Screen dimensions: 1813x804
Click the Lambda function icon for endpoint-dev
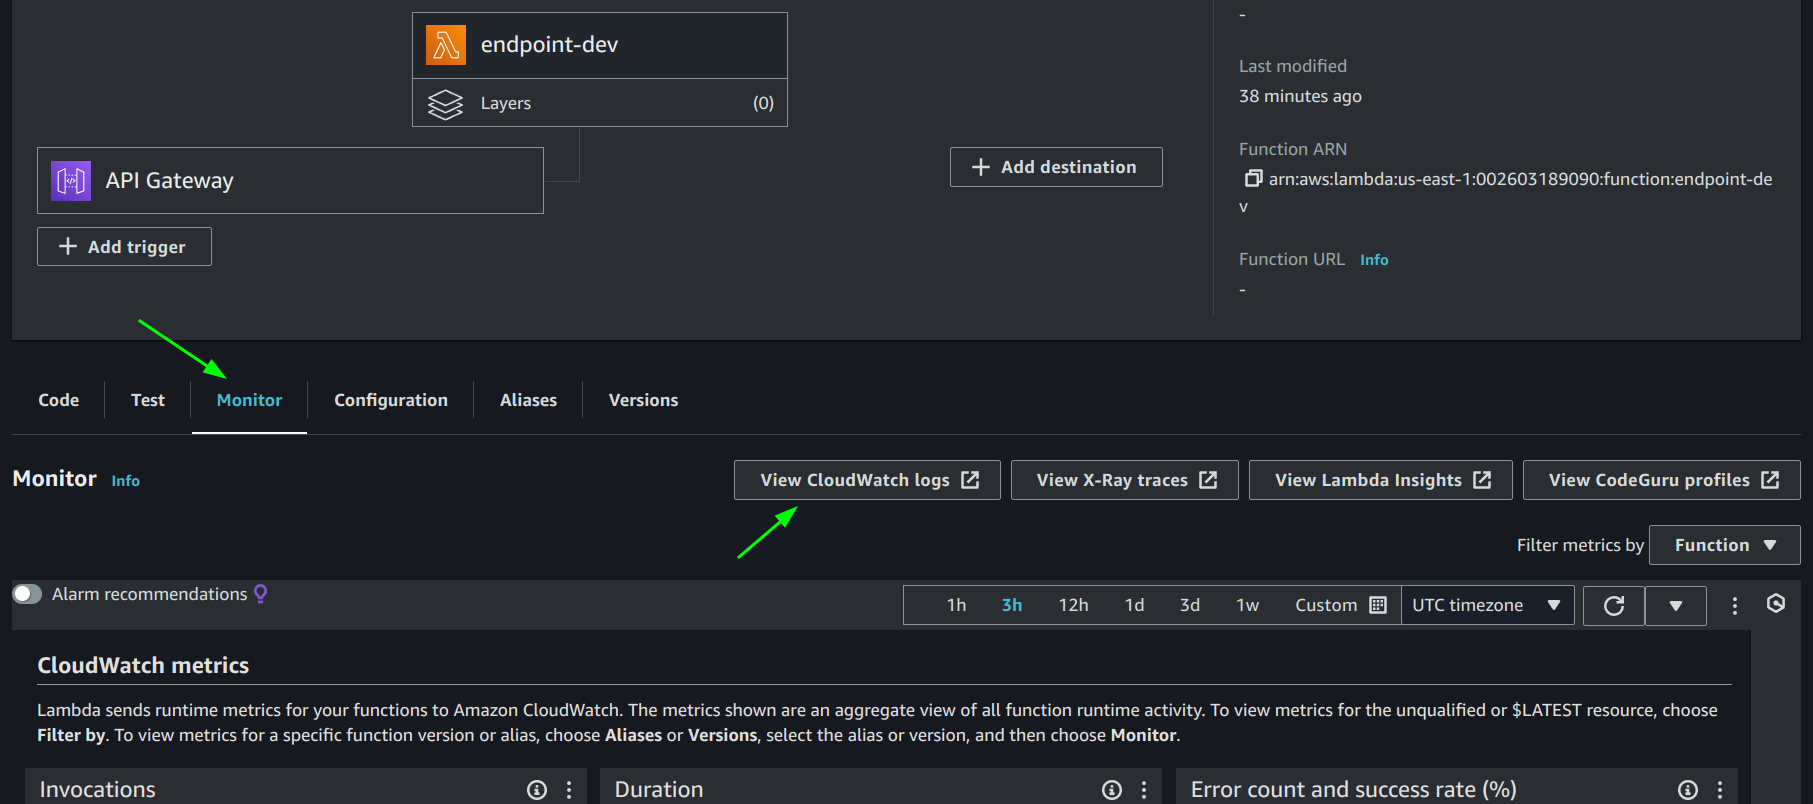point(445,45)
